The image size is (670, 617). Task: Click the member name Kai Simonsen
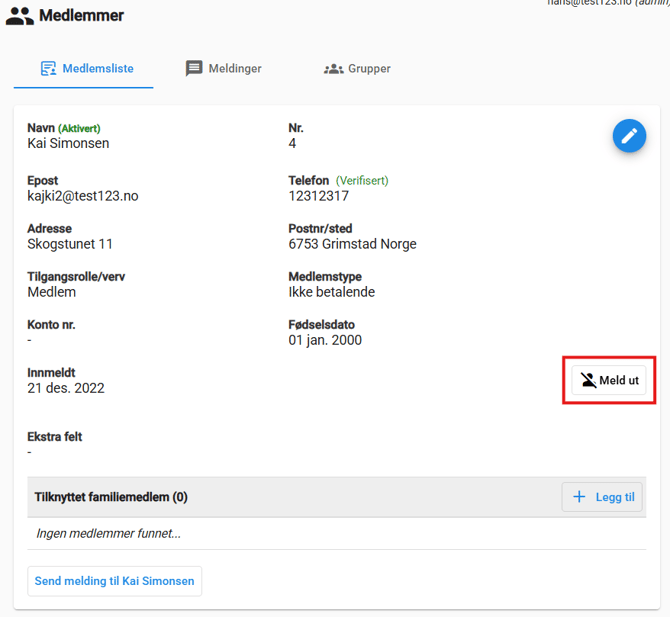click(68, 143)
